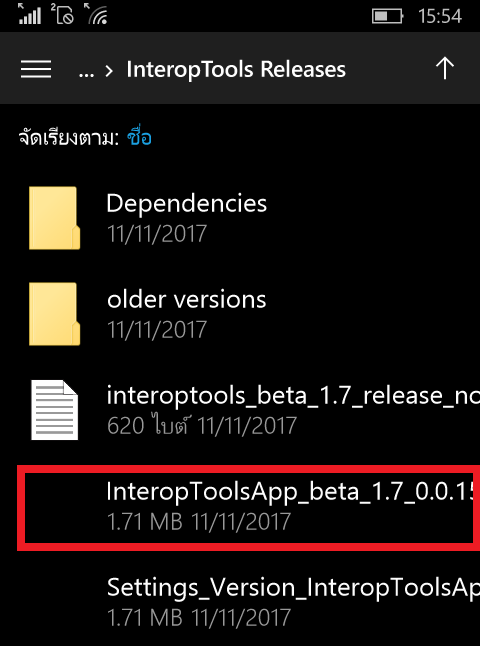This screenshot has height=646, width=480.
Task: Expand the ellipsis breadcrumb path
Action: (86, 70)
